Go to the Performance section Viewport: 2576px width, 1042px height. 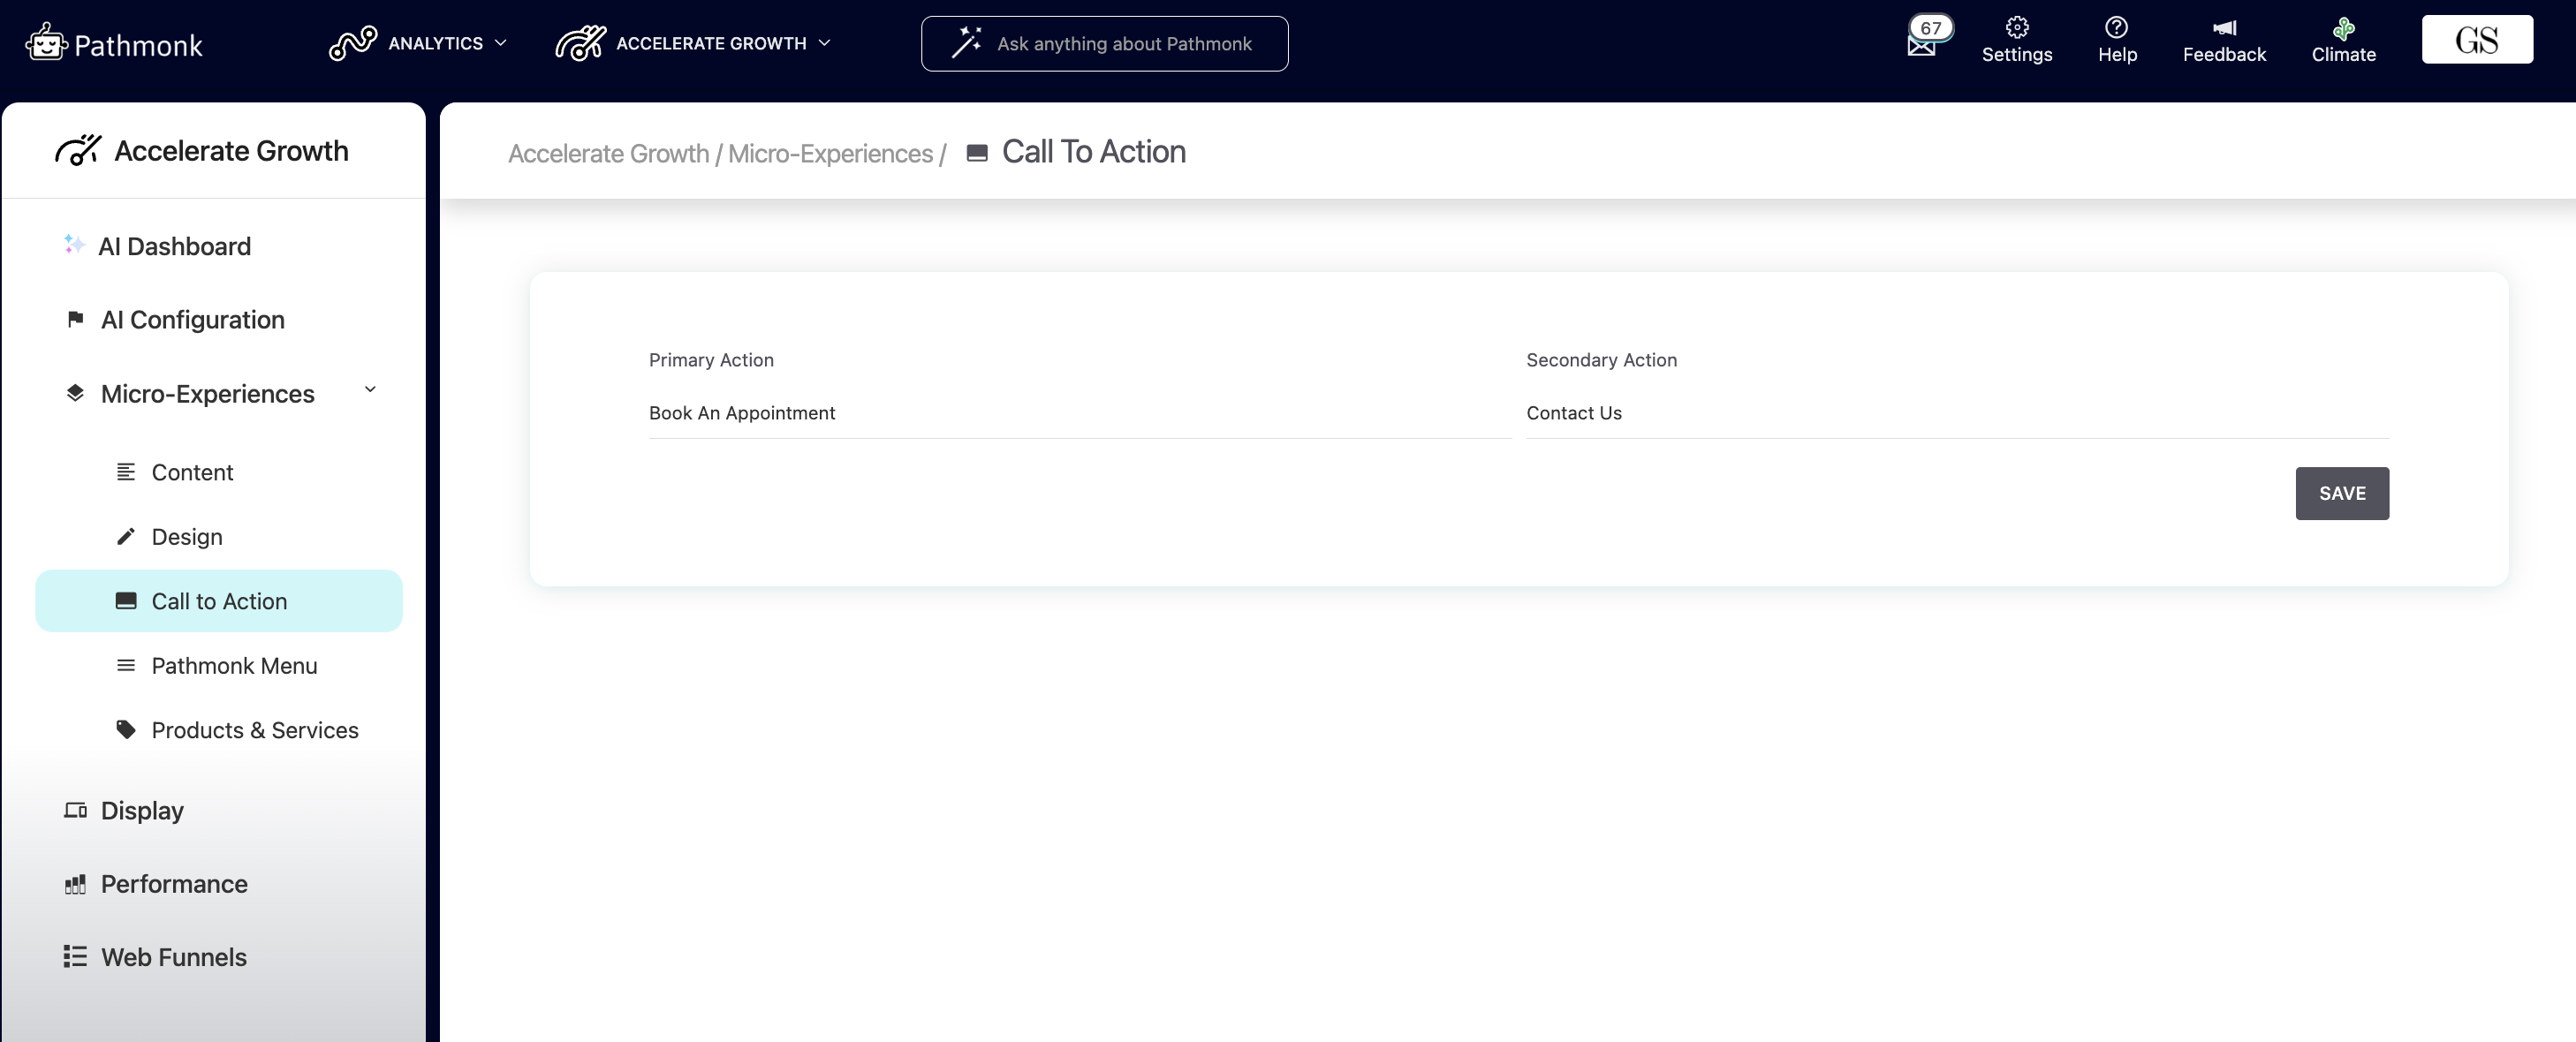tap(173, 884)
